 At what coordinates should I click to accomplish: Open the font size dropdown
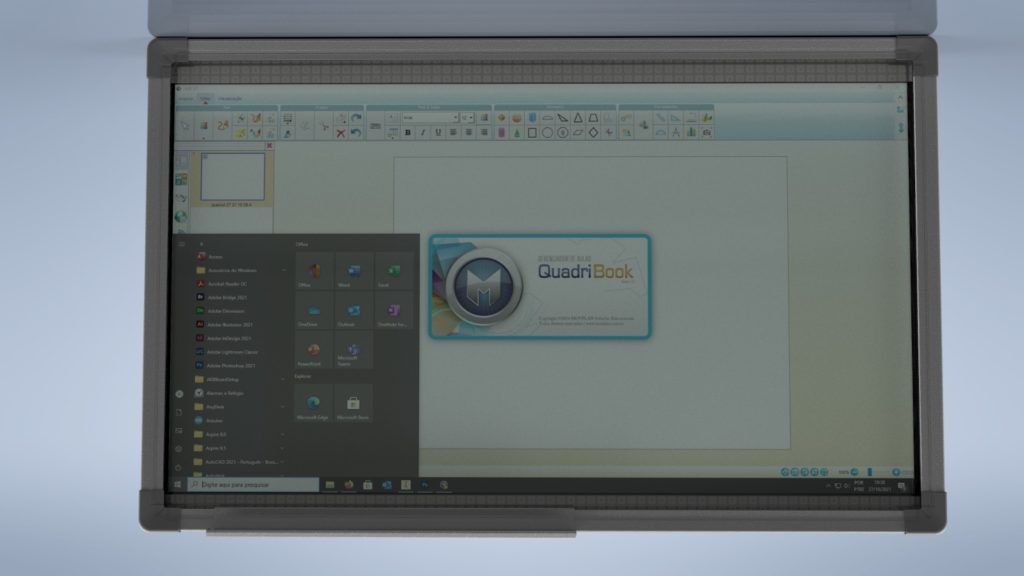point(468,117)
